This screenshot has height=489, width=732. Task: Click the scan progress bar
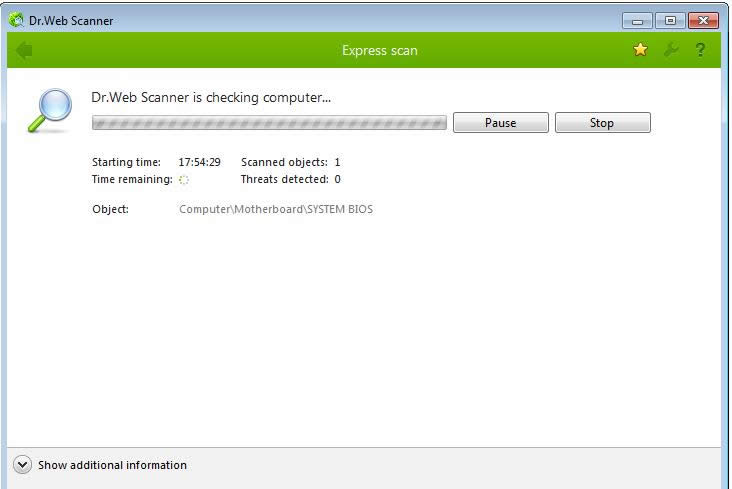point(269,123)
